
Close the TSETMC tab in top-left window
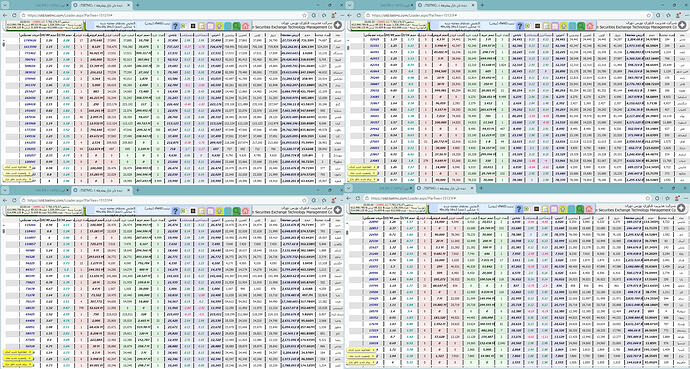[128, 5]
